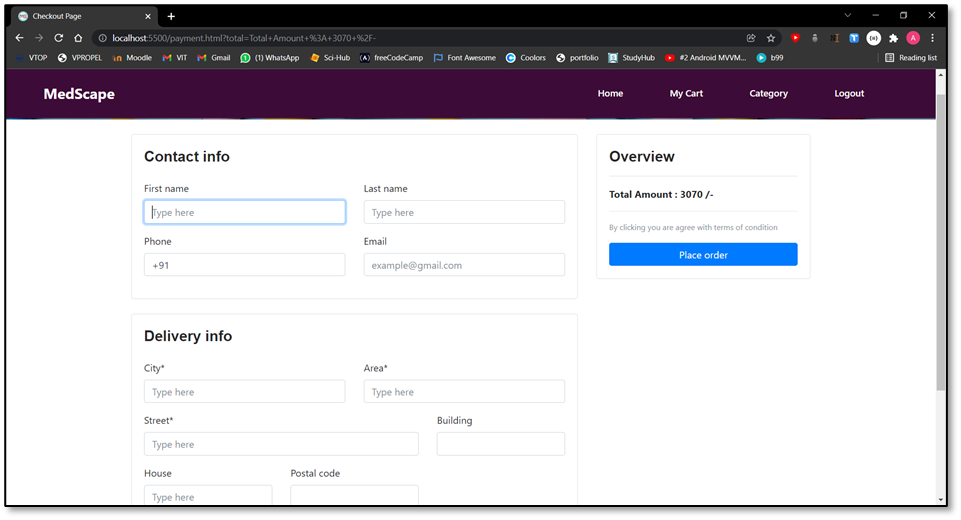Click the share page icon in address bar
Viewport: 961px width, 520px height.
(x=751, y=38)
